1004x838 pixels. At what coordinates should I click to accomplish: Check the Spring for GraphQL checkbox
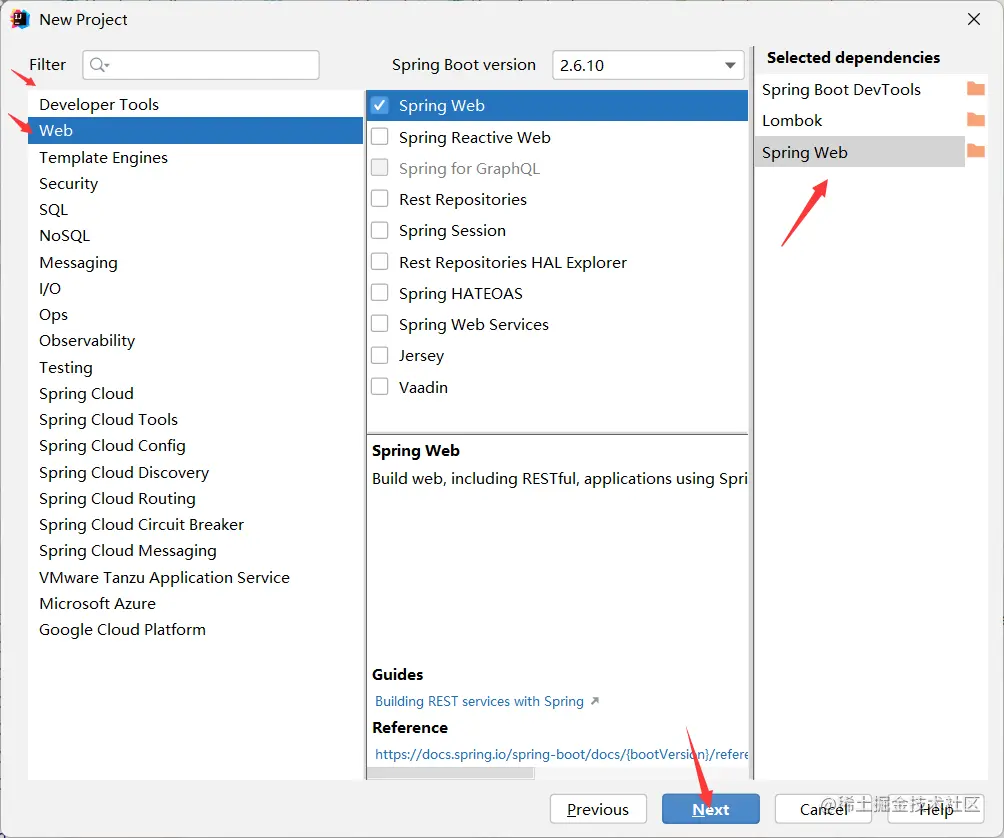pyautogui.click(x=380, y=168)
